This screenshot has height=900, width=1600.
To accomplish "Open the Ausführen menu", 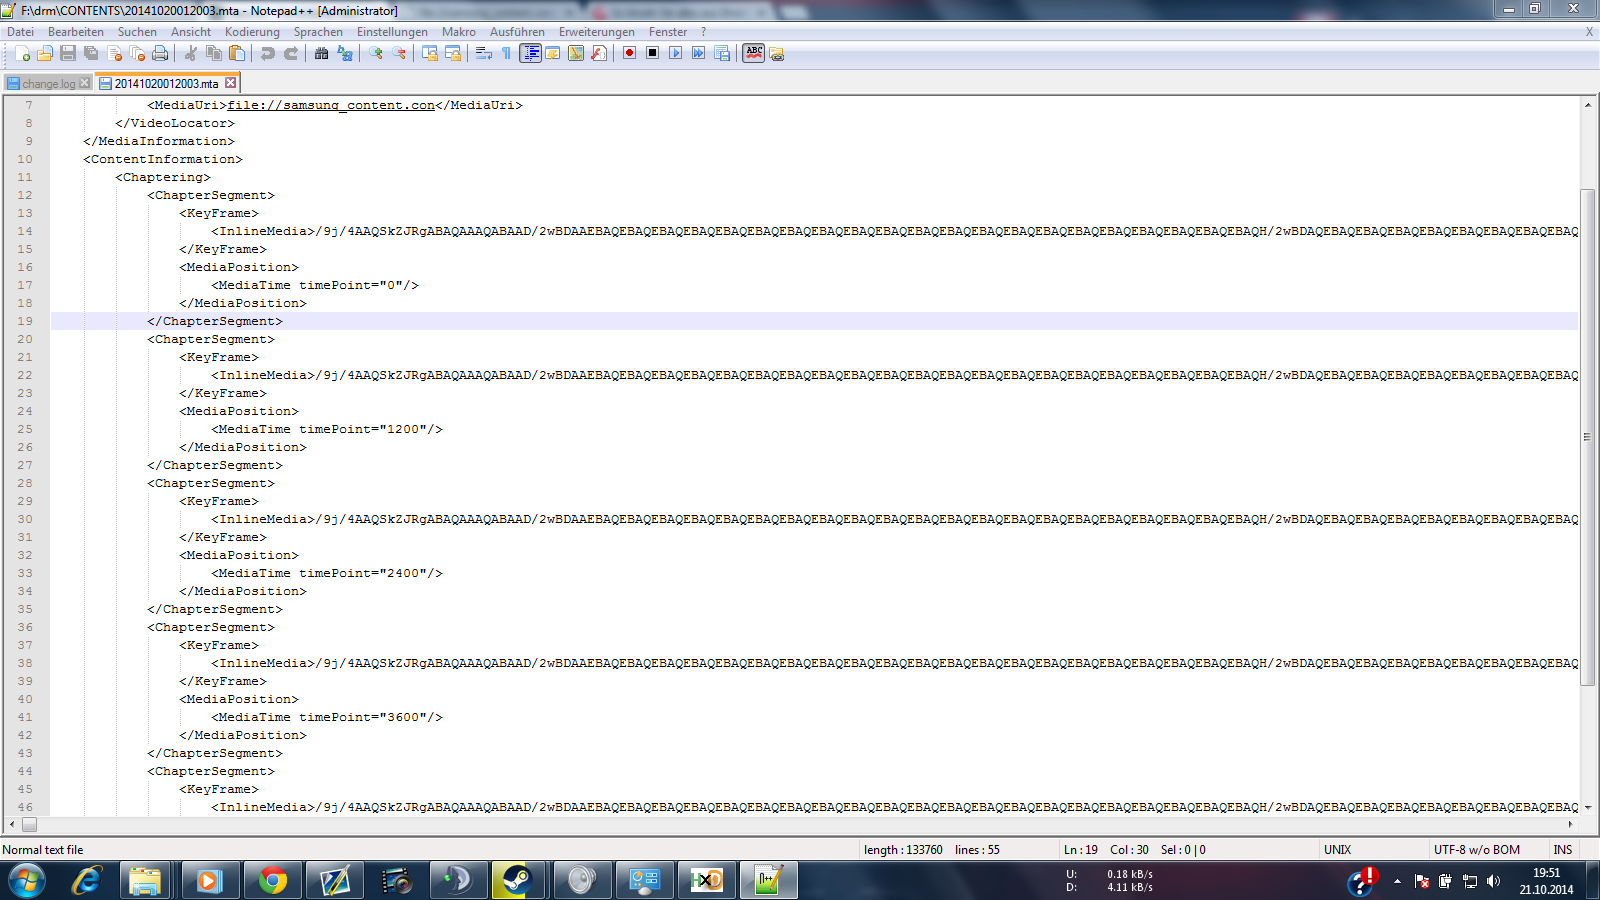I will point(517,32).
